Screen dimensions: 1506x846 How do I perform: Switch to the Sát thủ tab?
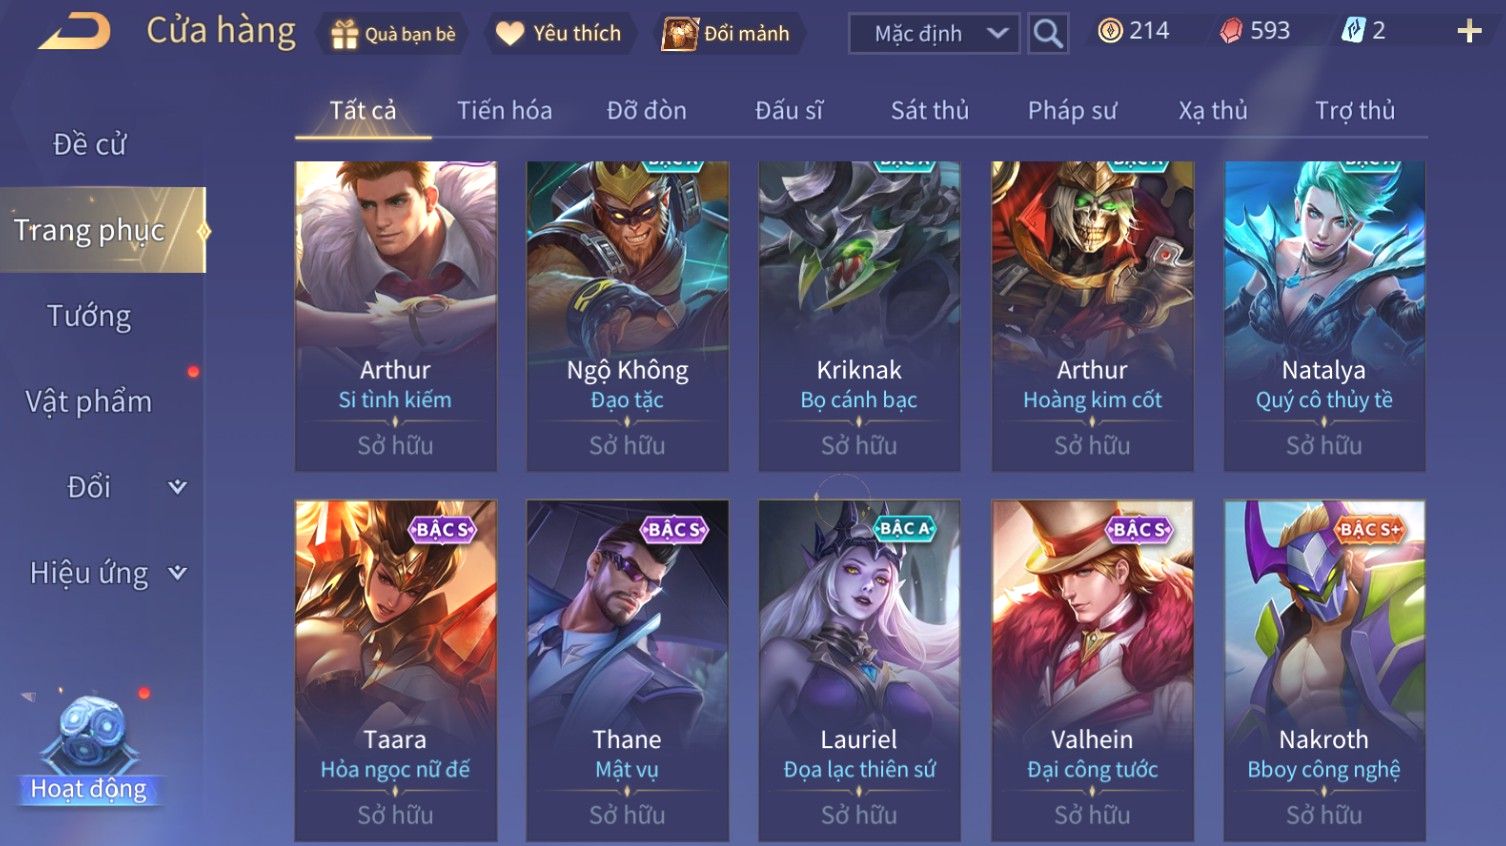tap(930, 110)
